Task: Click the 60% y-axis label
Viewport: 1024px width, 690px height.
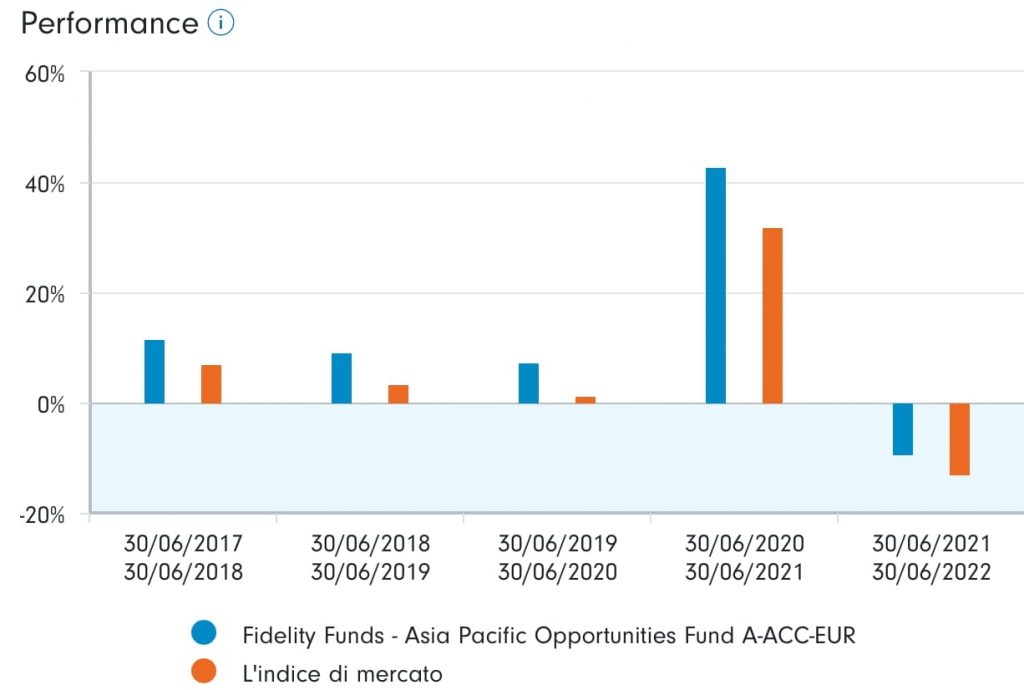Action: (44, 74)
